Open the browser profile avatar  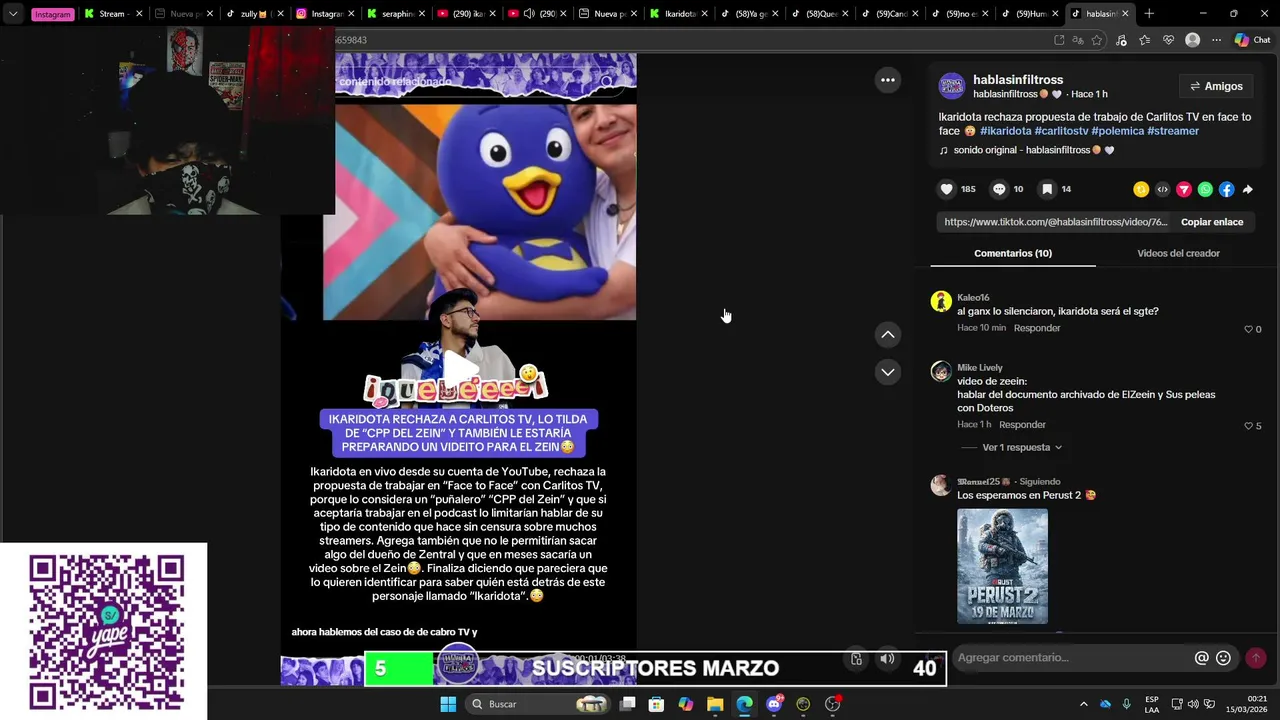coord(1192,40)
